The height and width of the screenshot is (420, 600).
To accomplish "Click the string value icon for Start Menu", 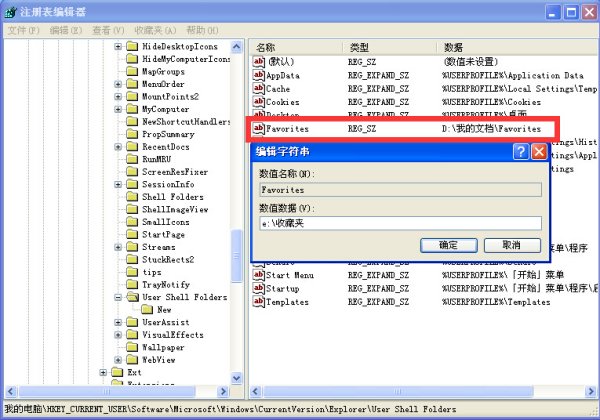I will pos(259,275).
